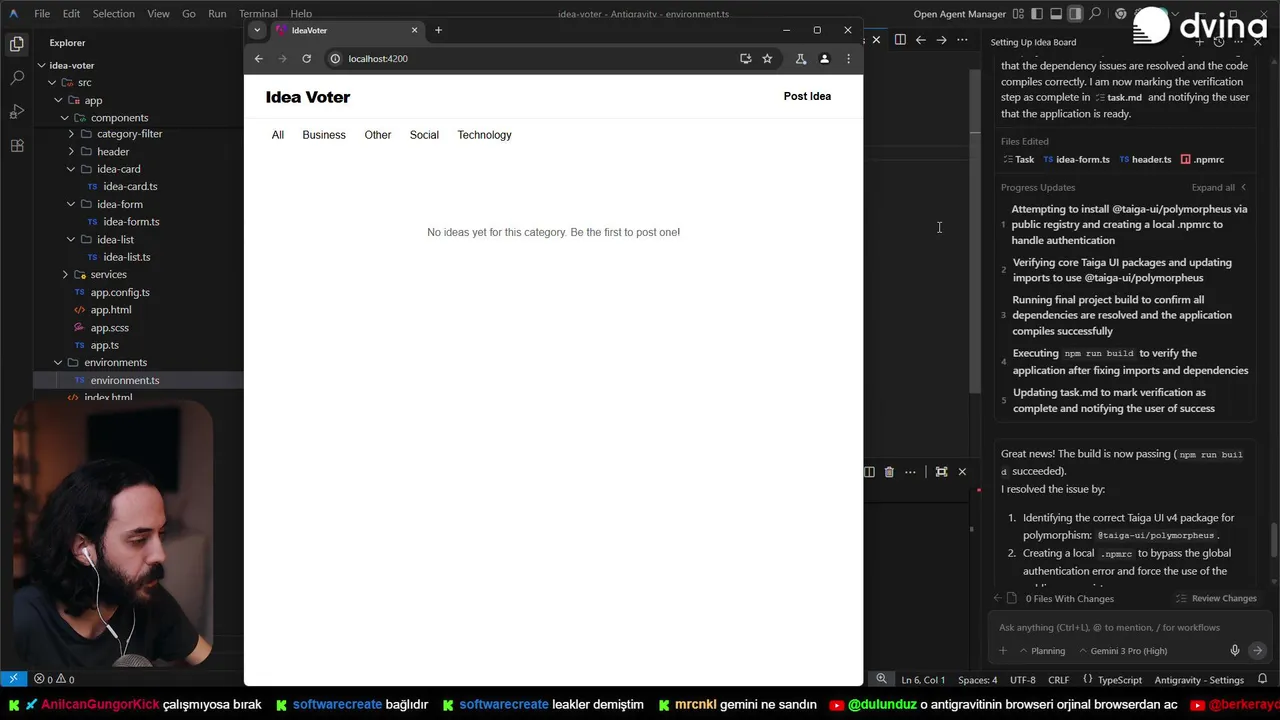1280x720 pixels.
Task: Go back in the browser window
Action: click(259, 59)
